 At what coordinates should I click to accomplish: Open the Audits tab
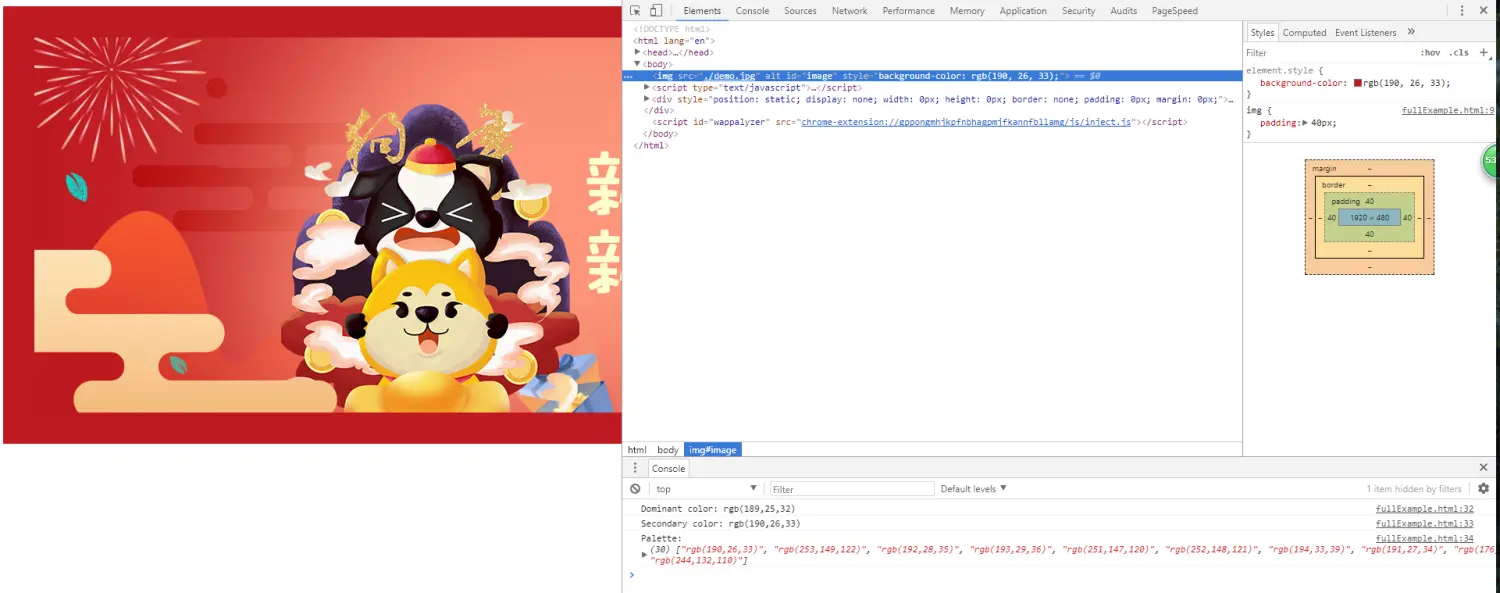tap(1123, 11)
